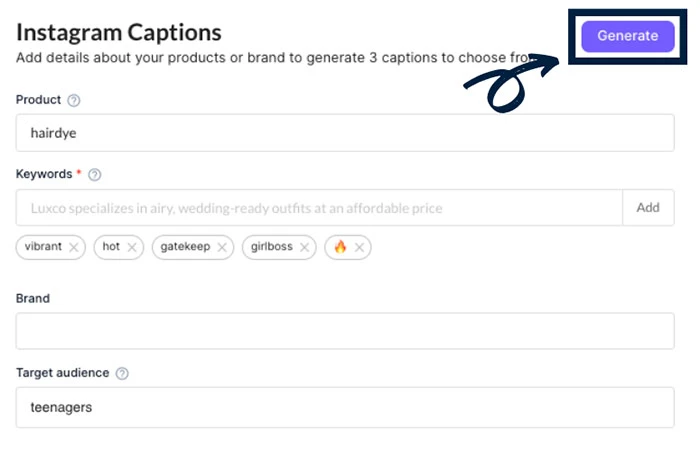Select the empty Brand text field
The image size is (700, 470).
tap(345, 331)
